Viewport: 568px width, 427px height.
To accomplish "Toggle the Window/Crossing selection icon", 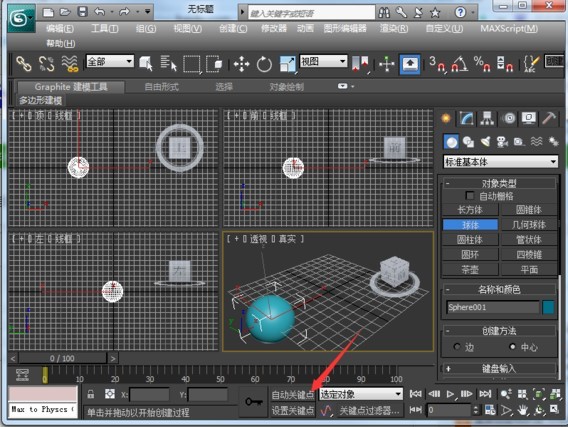I will pos(214,64).
